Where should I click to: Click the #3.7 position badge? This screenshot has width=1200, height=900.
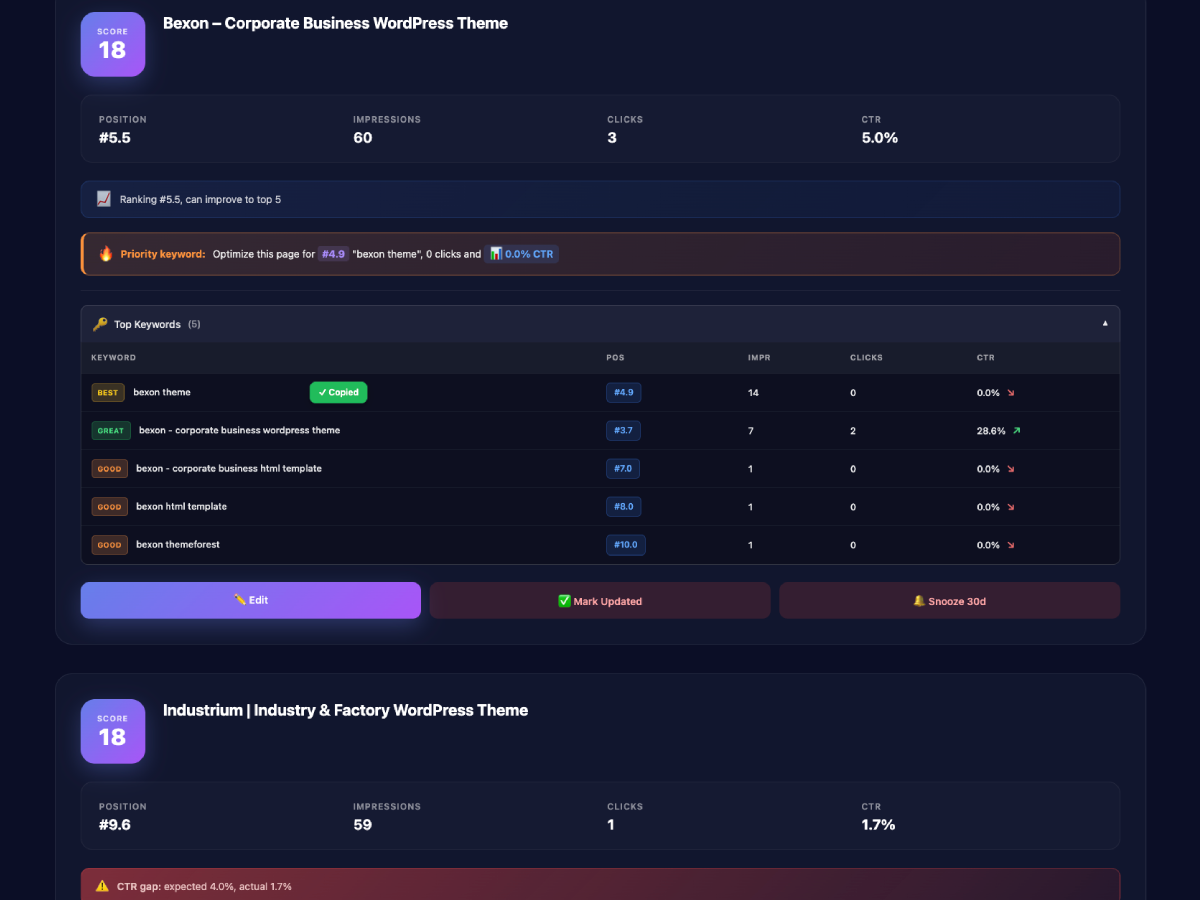pyautogui.click(x=623, y=431)
